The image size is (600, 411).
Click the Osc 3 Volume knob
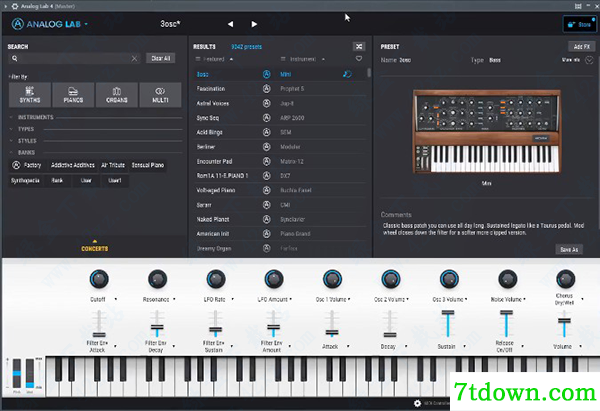(449, 279)
